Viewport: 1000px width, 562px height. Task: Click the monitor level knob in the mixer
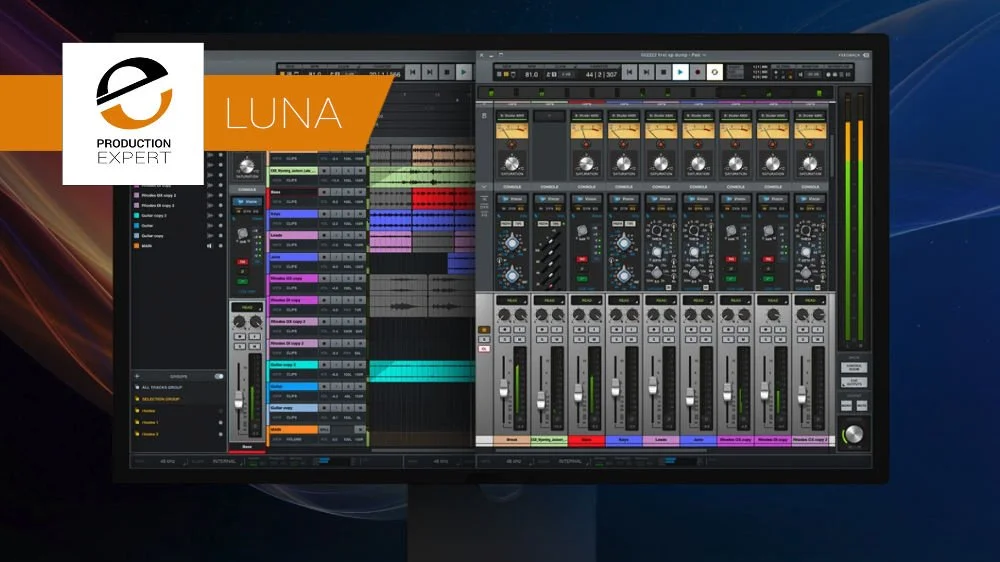853,434
